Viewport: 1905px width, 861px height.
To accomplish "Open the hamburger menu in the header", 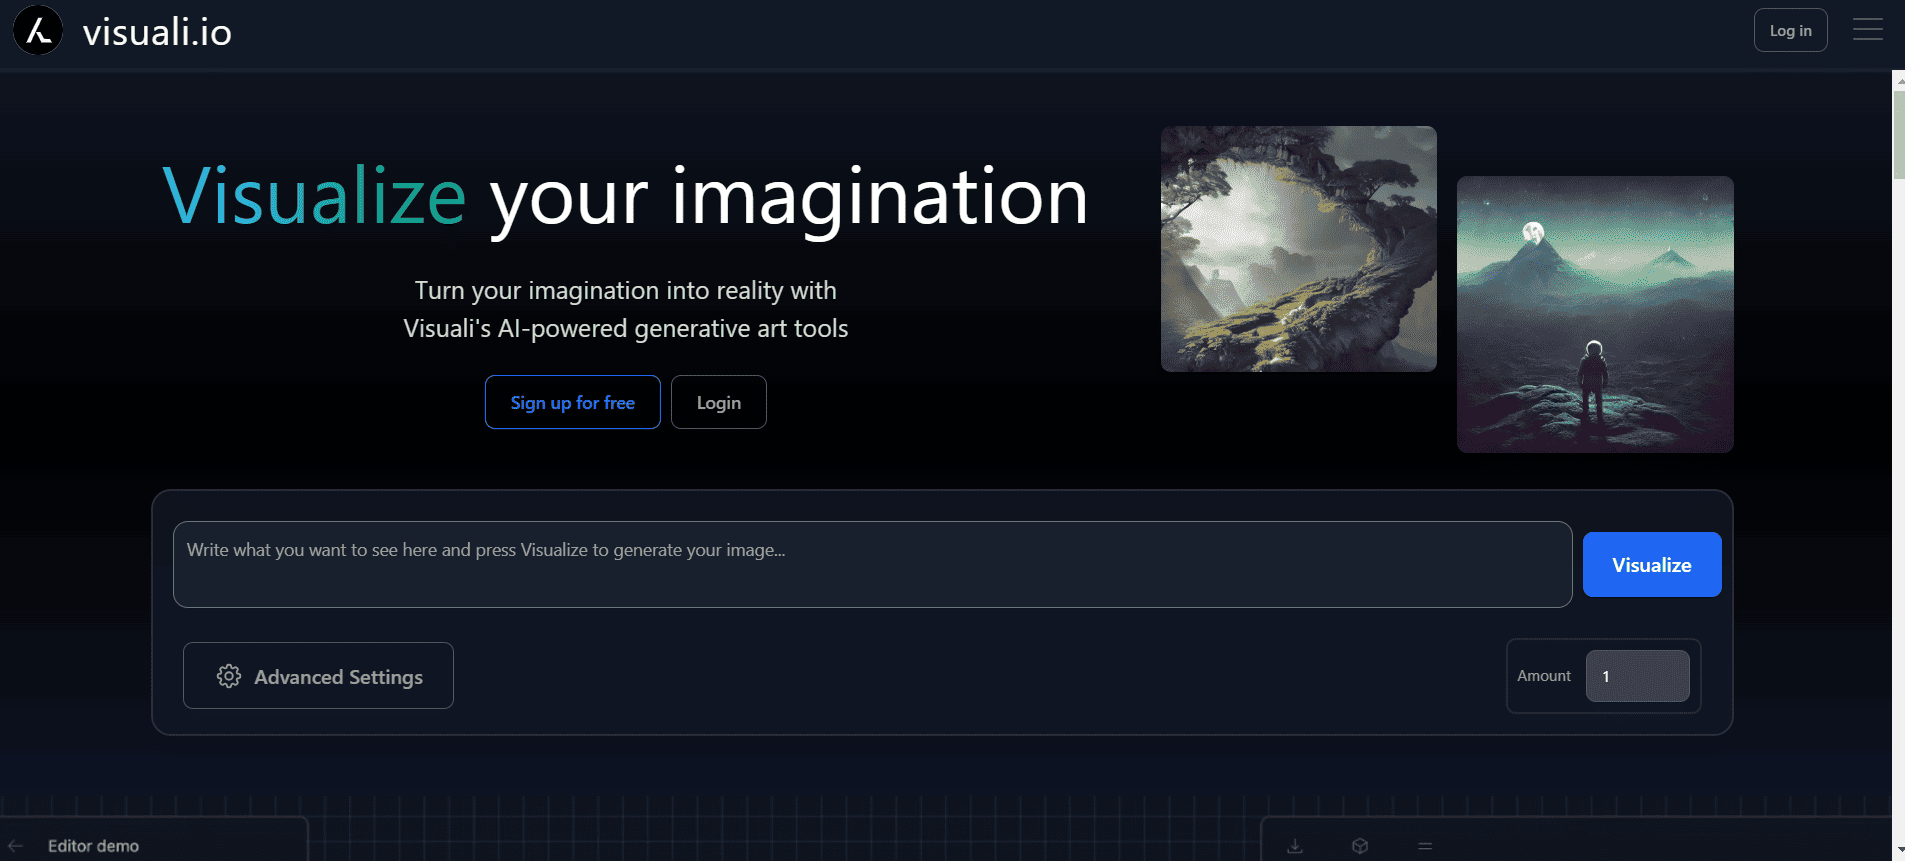I will click(x=1867, y=30).
